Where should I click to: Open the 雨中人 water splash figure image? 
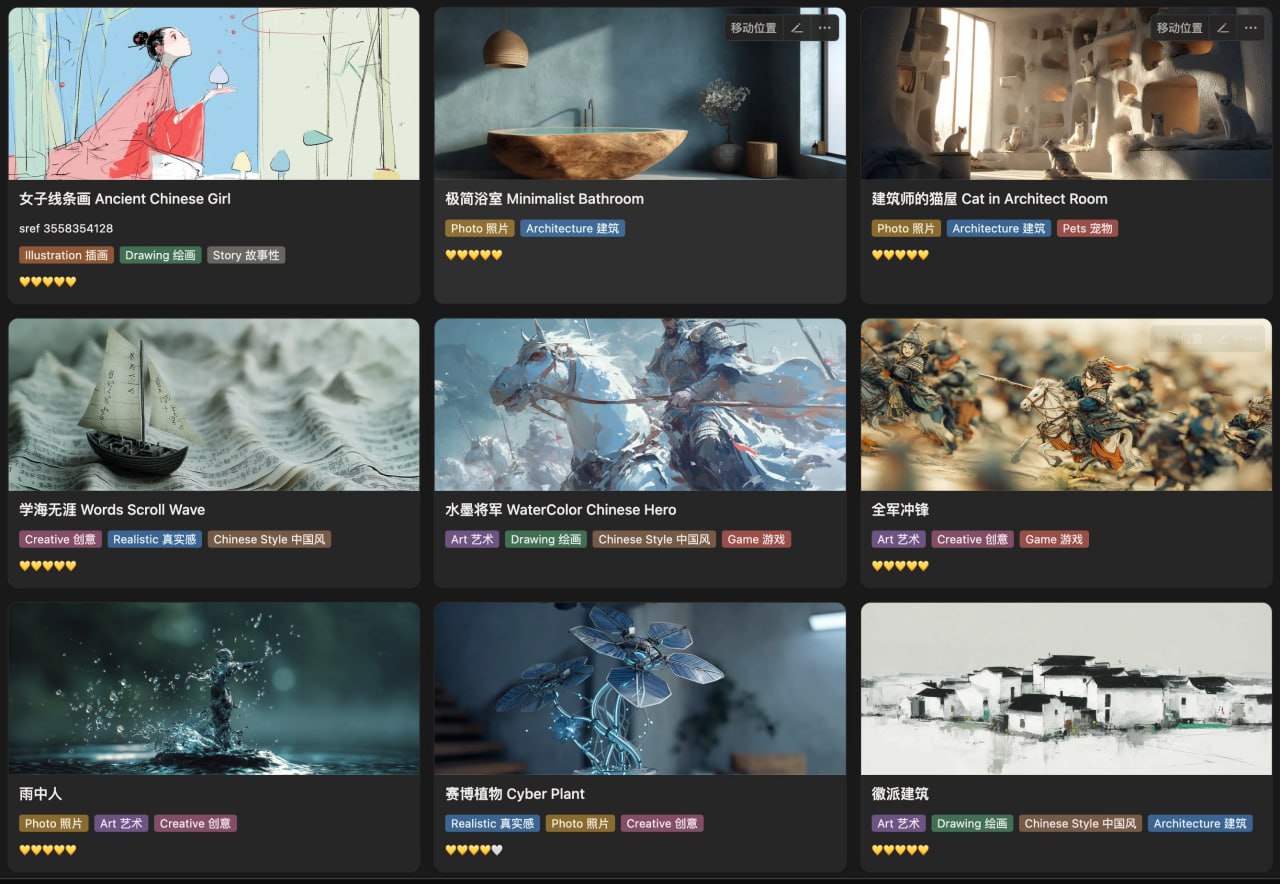click(x=214, y=689)
